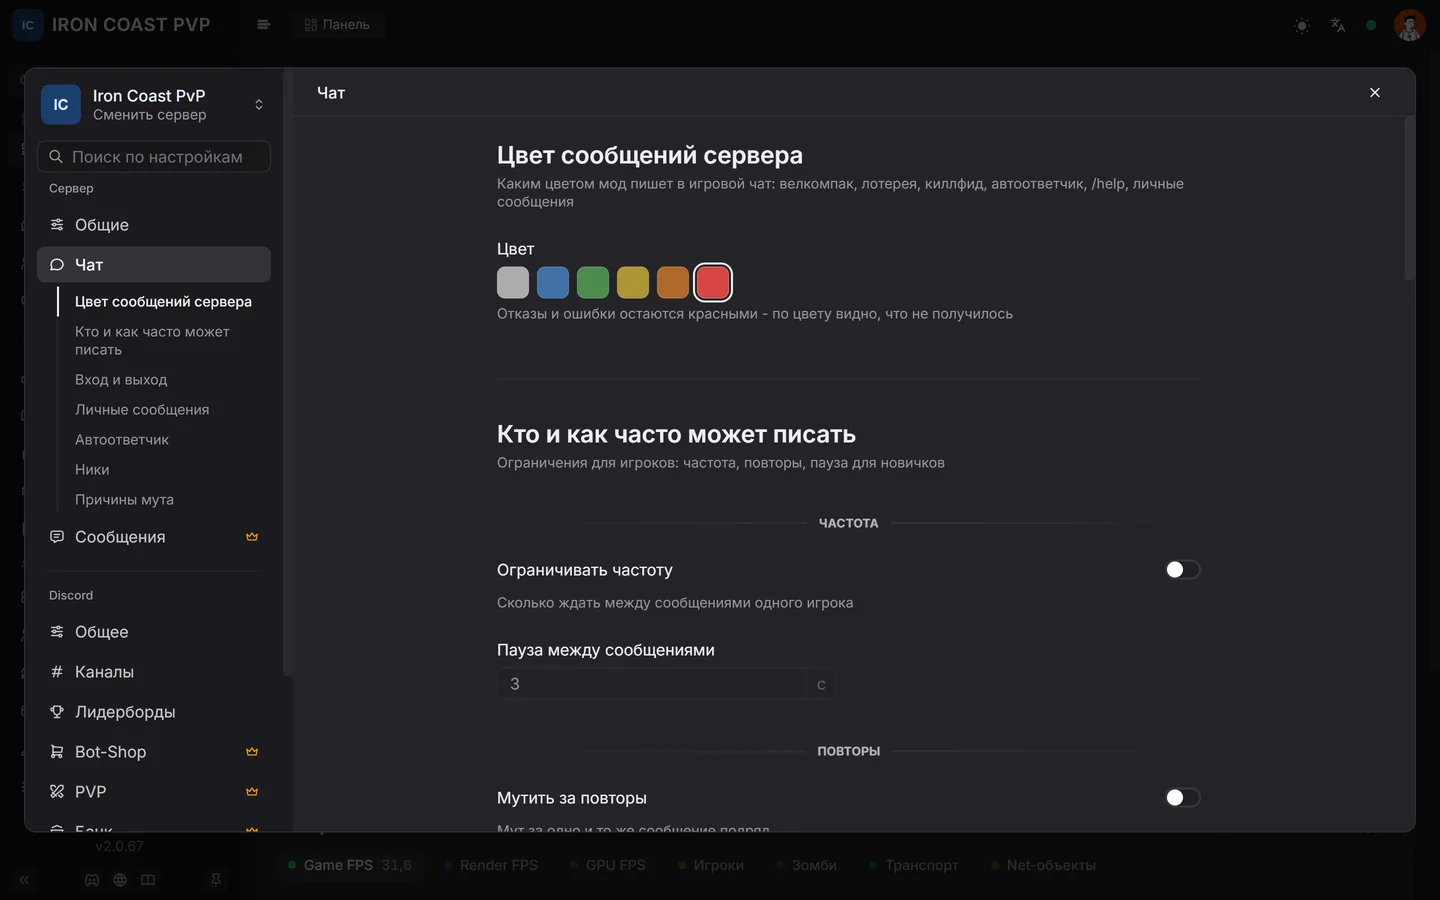This screenshot has height=900, width=1440.
Task: Collapse the sidebar with double-chevron icon
Action: [24, 880]
